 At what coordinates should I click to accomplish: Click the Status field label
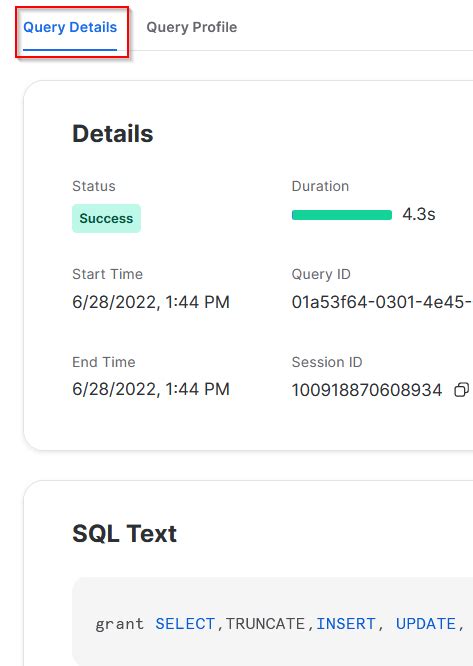[x=94, y=186]
